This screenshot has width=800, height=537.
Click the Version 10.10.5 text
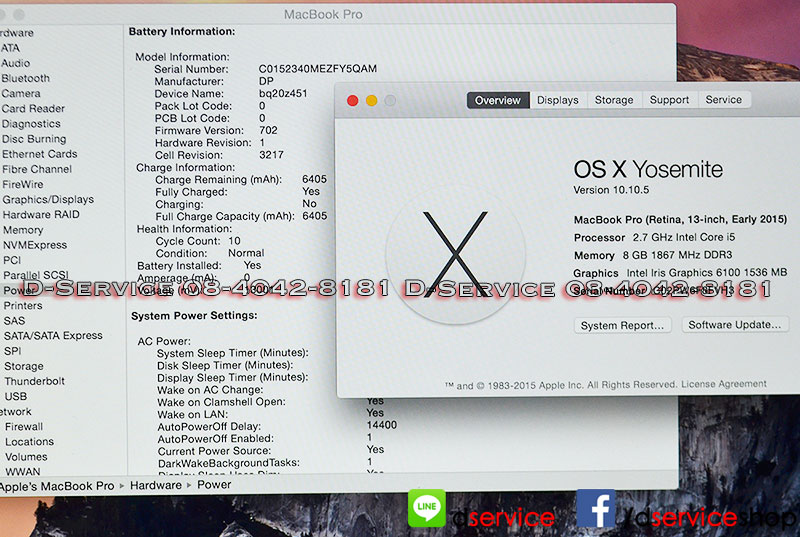point(611,190)
